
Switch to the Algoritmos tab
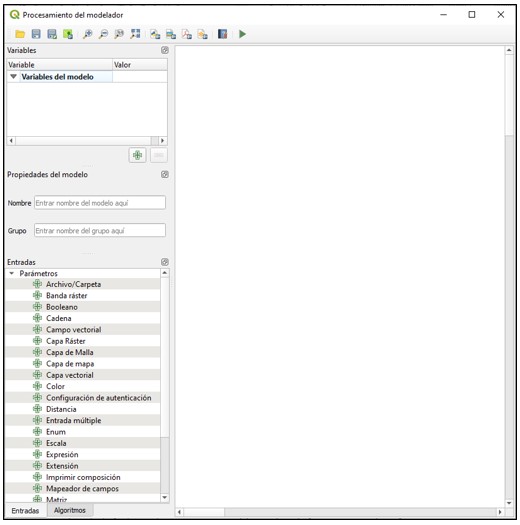click(70, 510)
